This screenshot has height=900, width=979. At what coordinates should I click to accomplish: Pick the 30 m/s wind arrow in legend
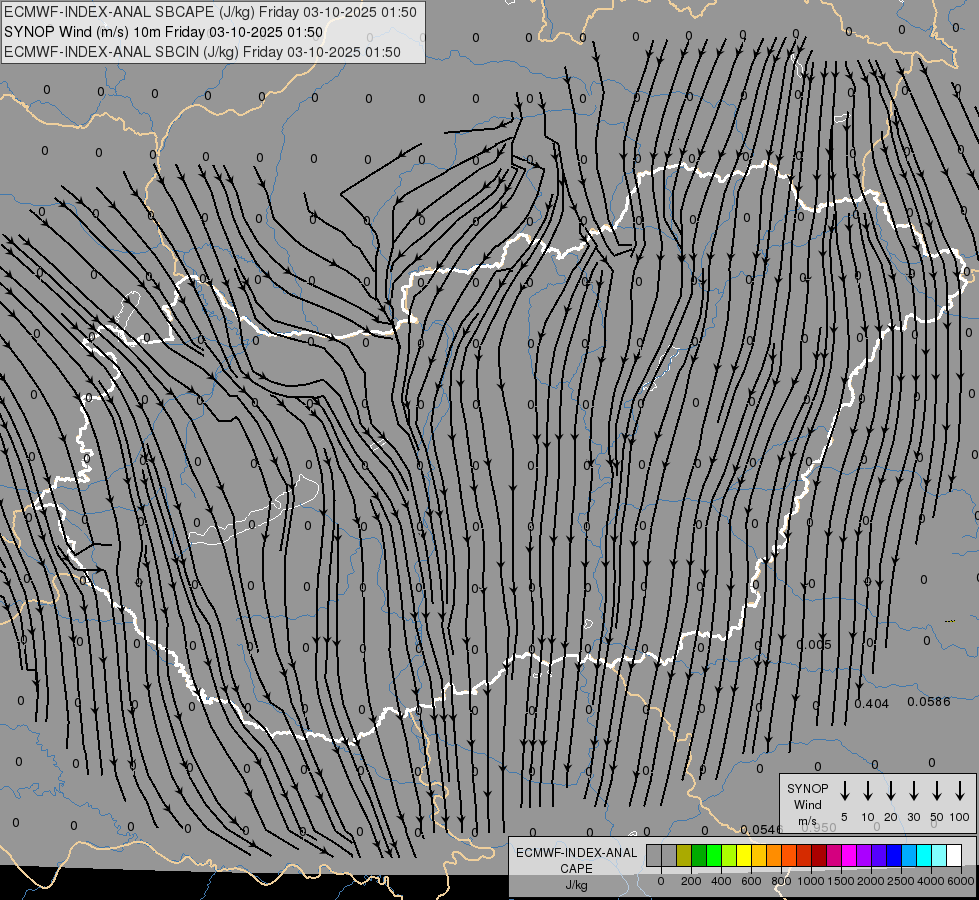pyautogui.click(x=914, y=791)
